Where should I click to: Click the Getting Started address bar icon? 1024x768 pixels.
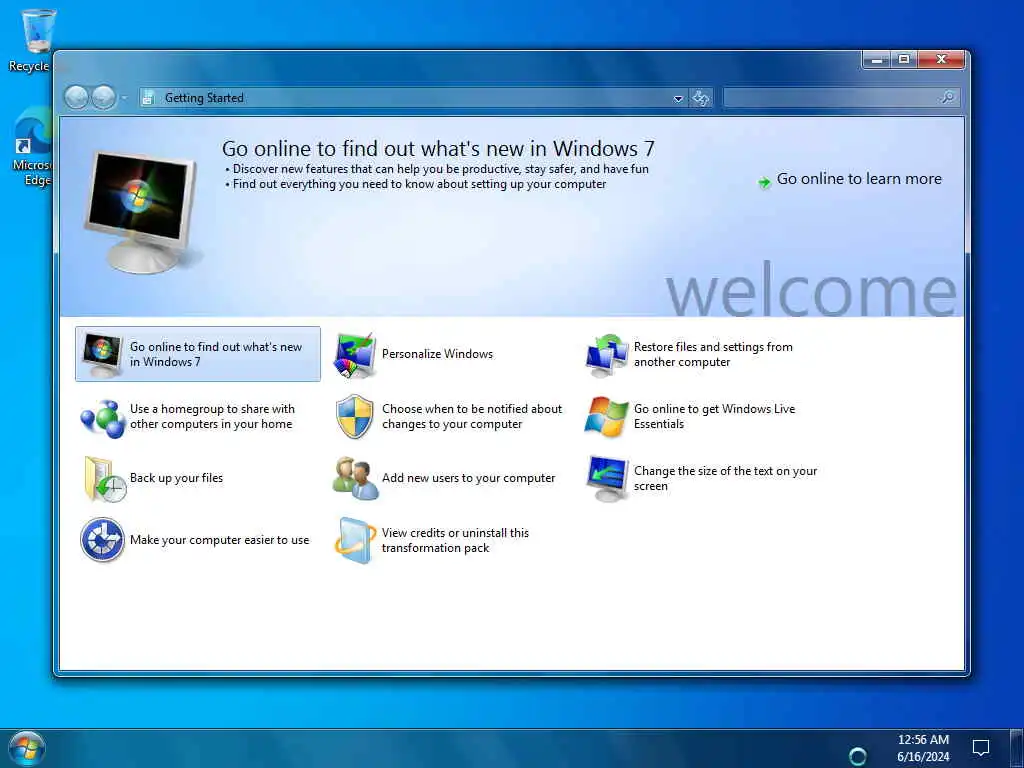coord(148,98)
